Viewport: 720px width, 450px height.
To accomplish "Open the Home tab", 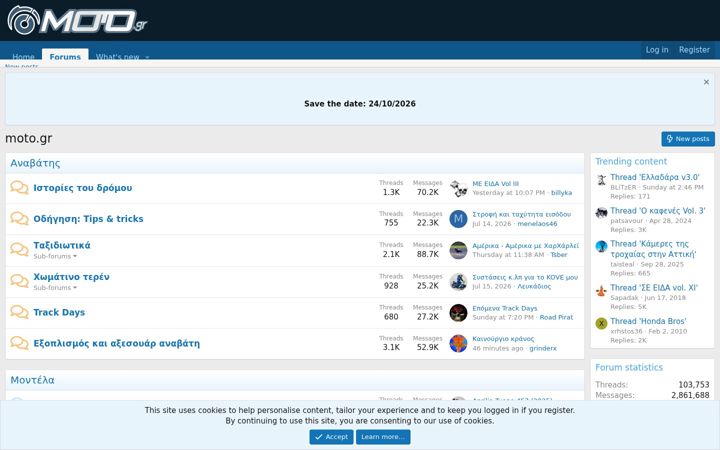I will click(x=23, y=56).
